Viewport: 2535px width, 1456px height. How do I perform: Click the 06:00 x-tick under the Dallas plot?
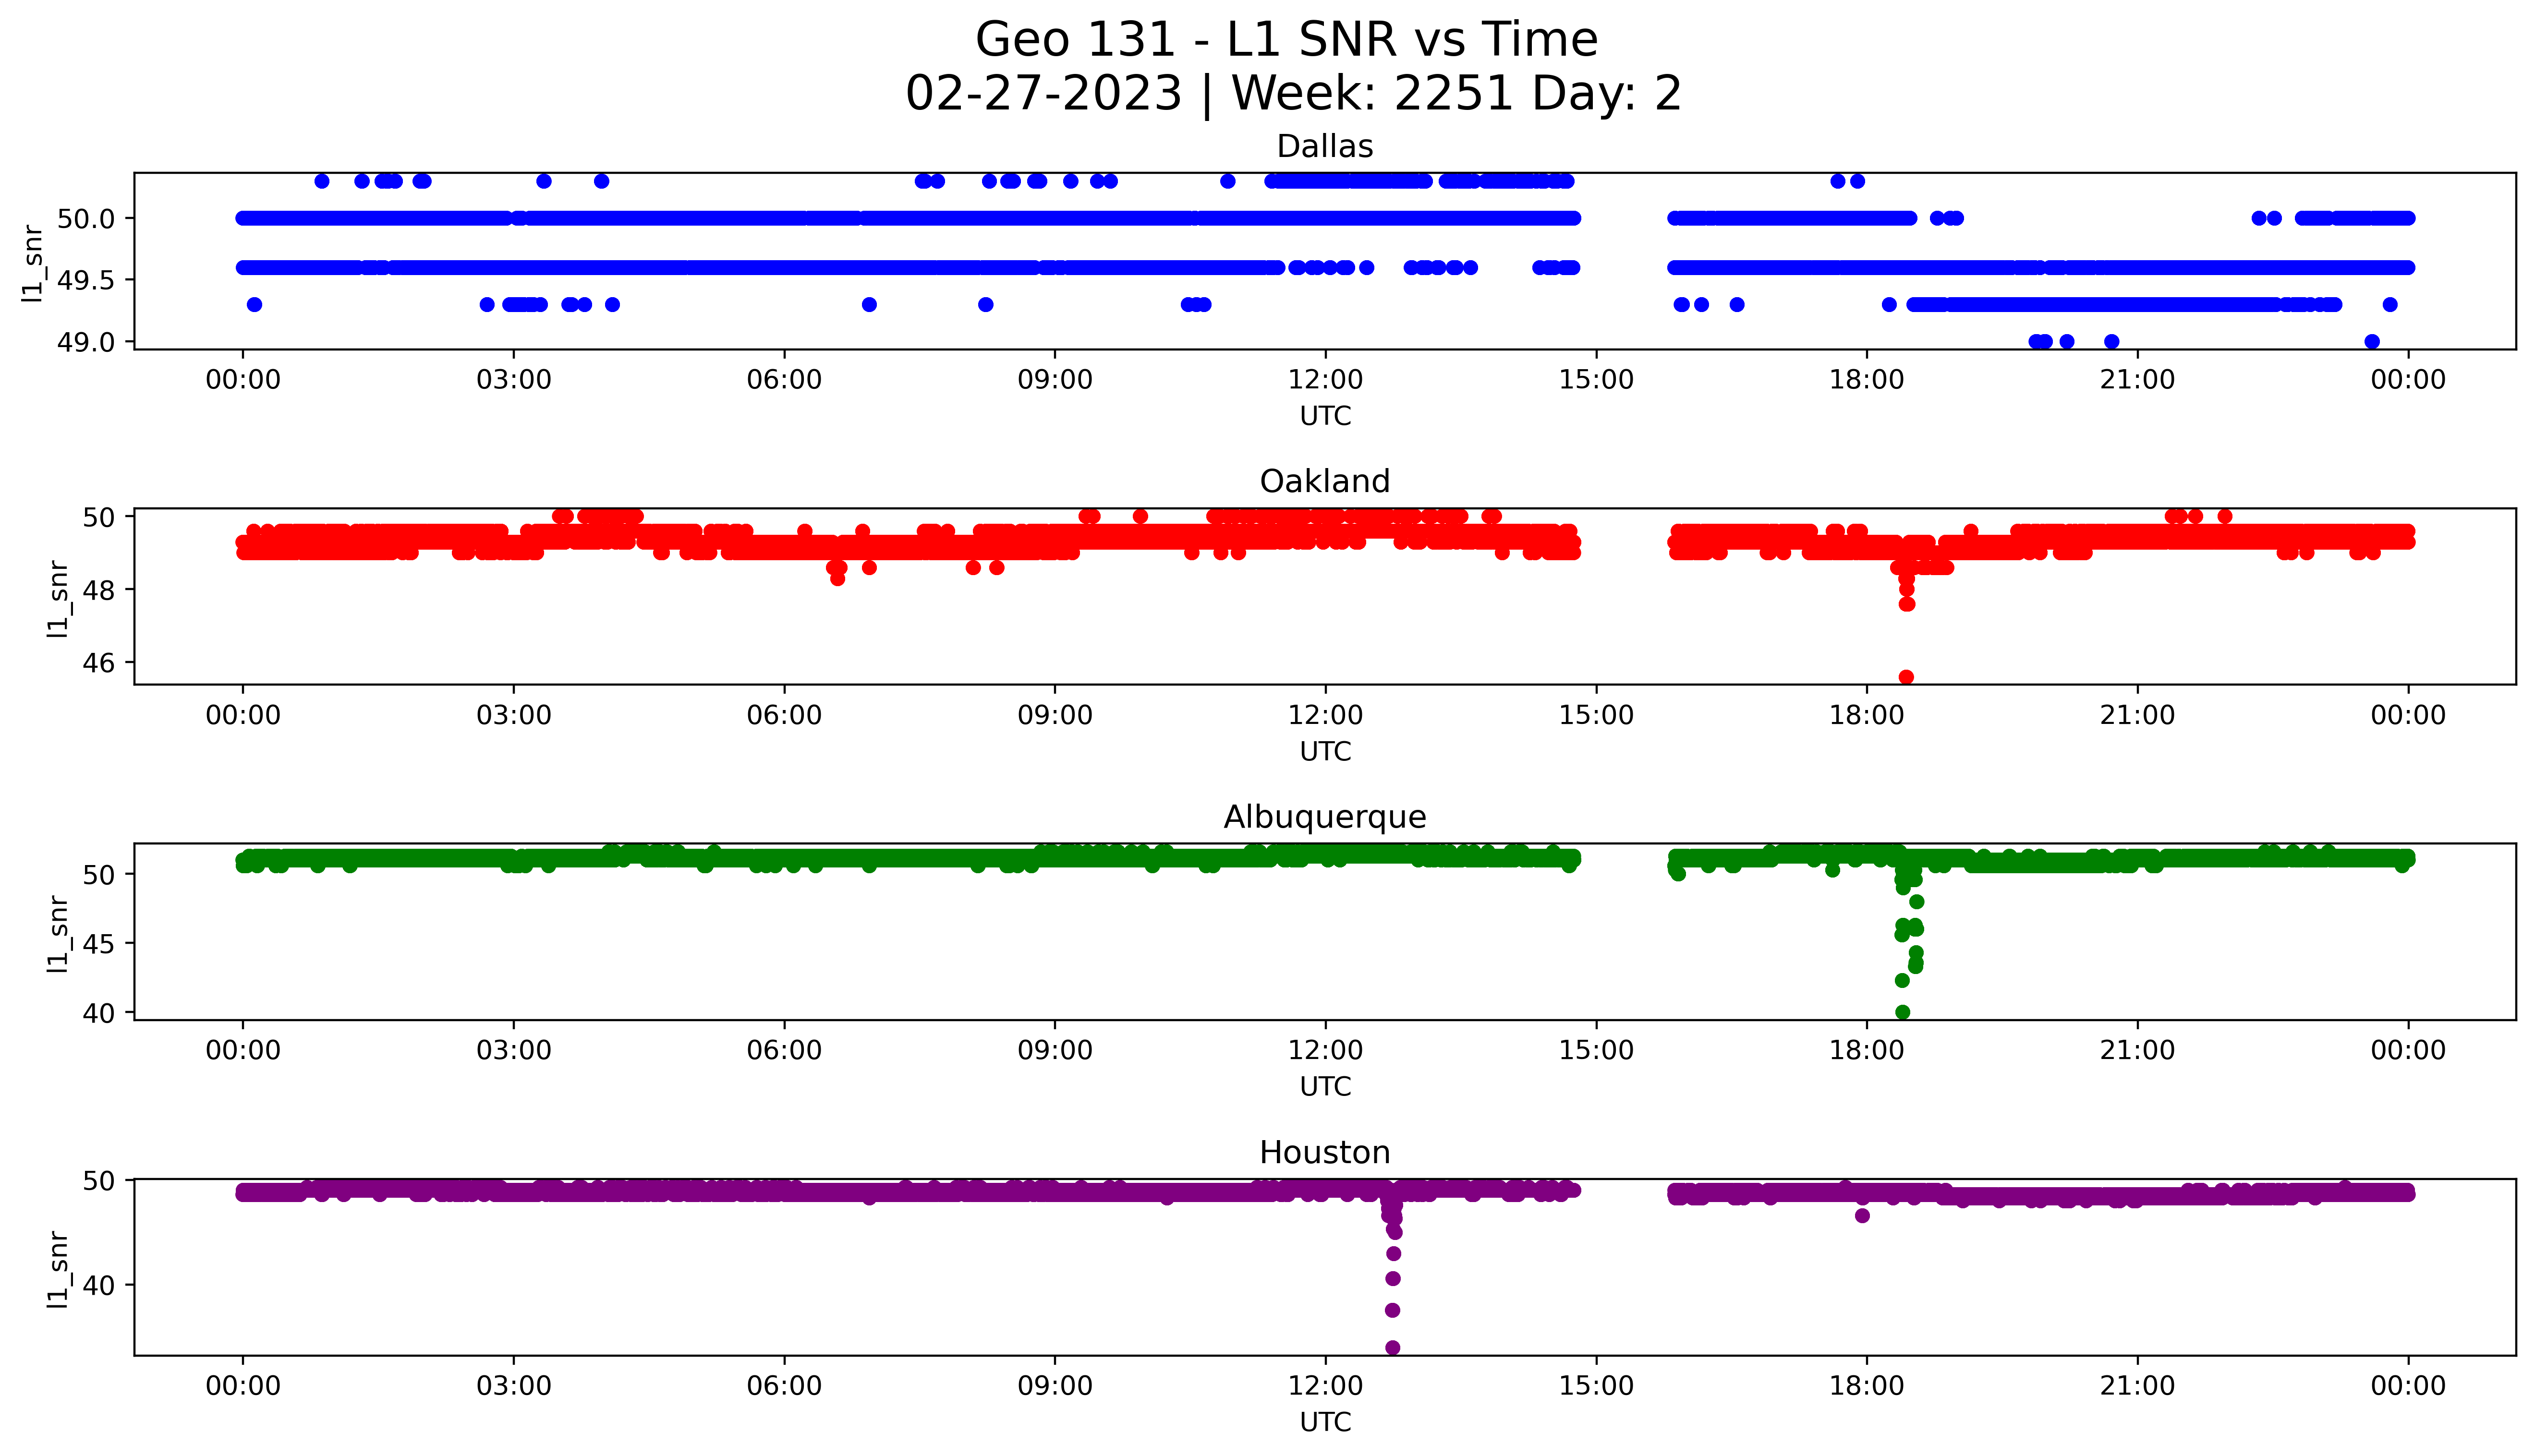(x=784, y=380)
